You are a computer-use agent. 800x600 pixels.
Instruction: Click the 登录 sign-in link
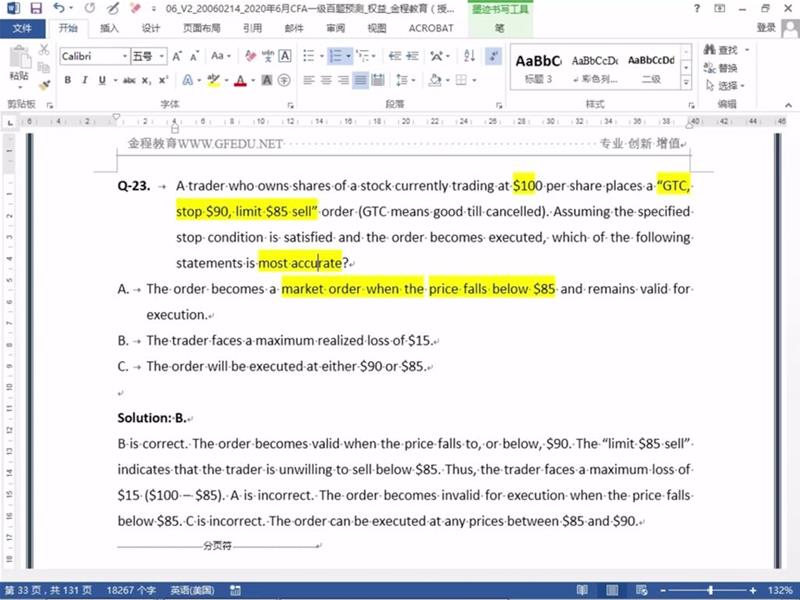pos(766,28)
